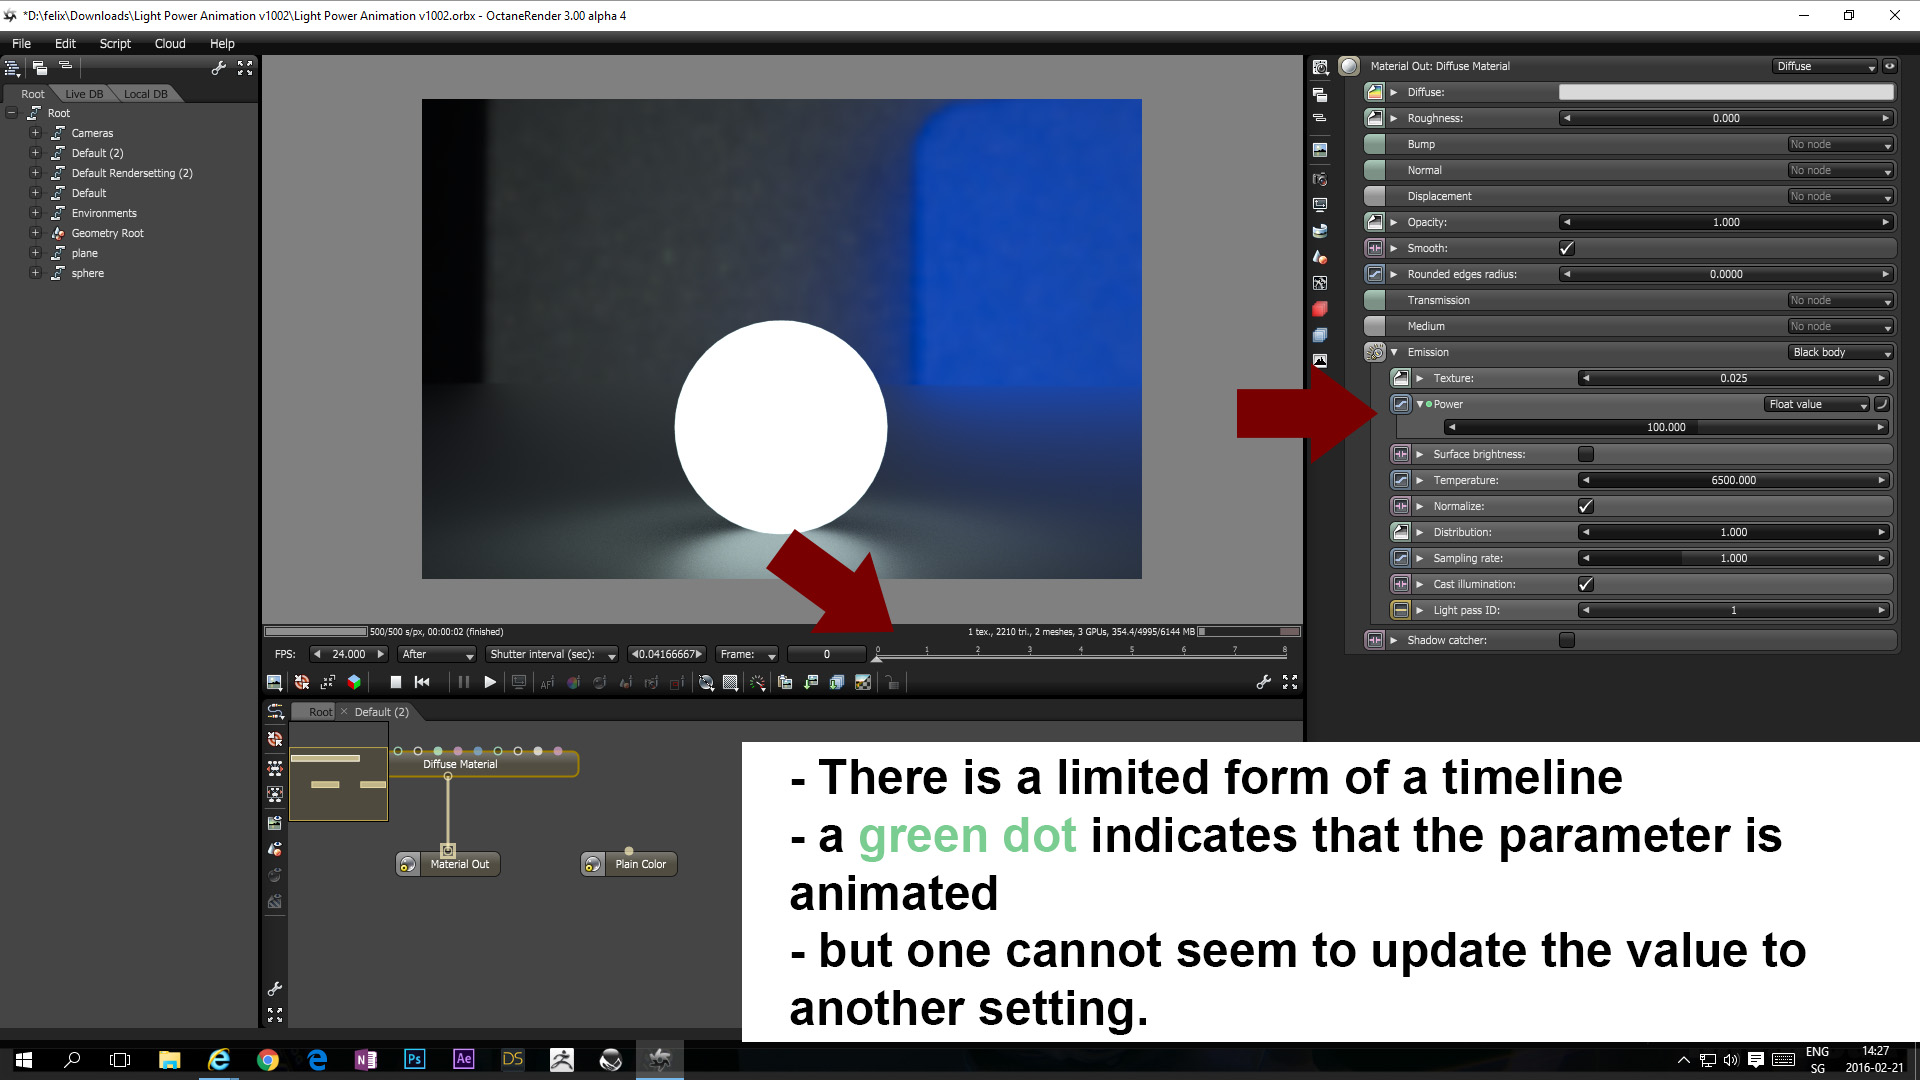This screenshot has height=1080, width=1920.
Task: Click the Emission node icon in inspector
Action: (1375, 352)
